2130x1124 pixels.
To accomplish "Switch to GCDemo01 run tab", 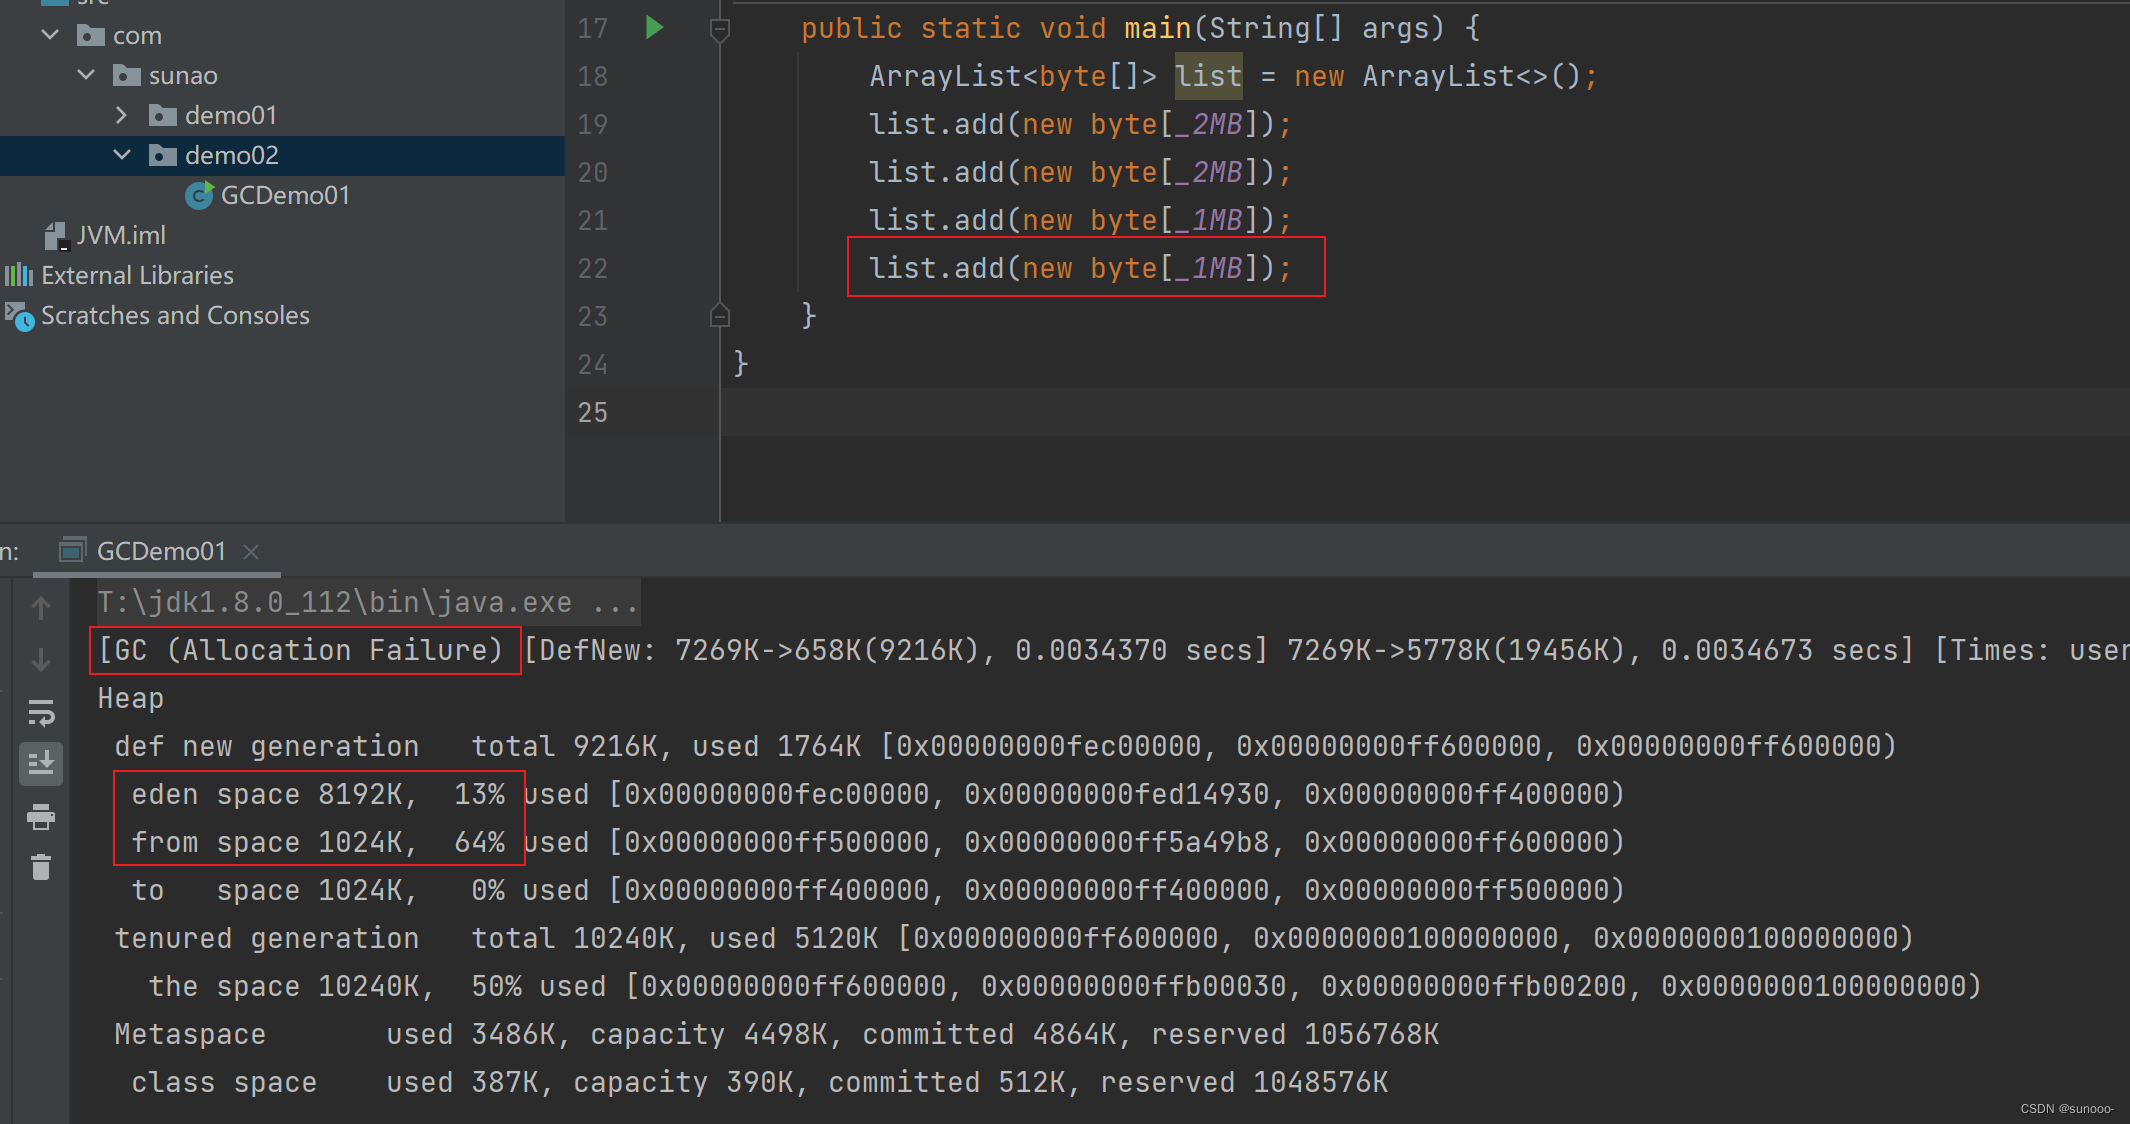I will 161,551.
